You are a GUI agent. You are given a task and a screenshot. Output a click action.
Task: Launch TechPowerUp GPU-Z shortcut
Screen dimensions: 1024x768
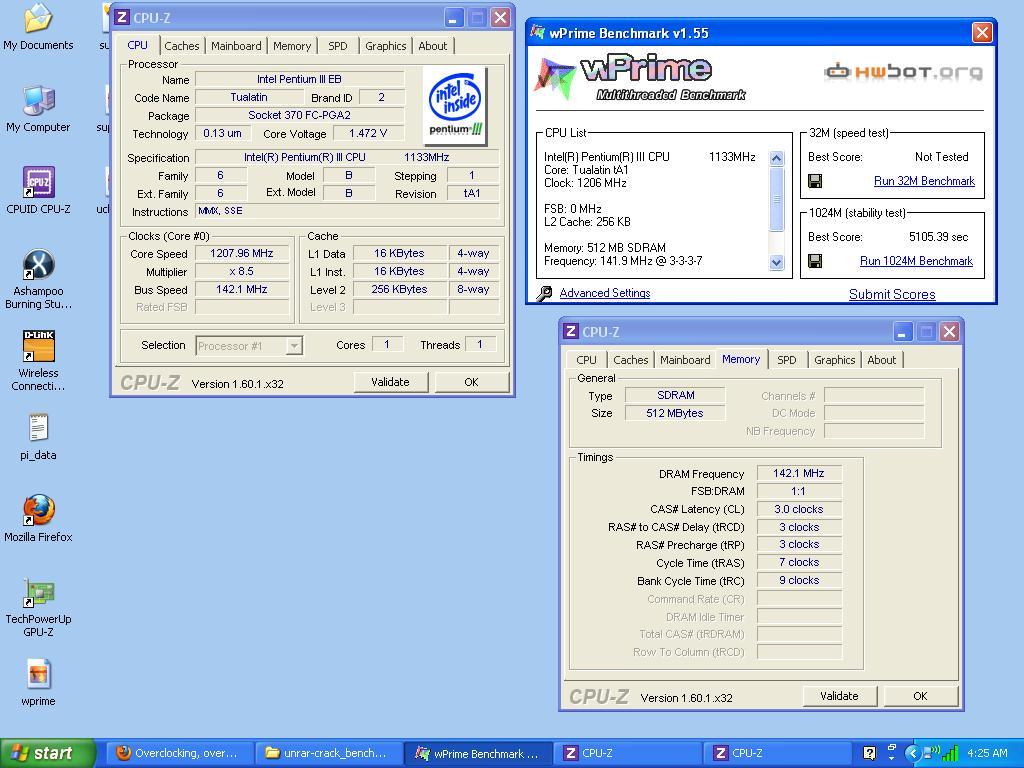(38, 607)
